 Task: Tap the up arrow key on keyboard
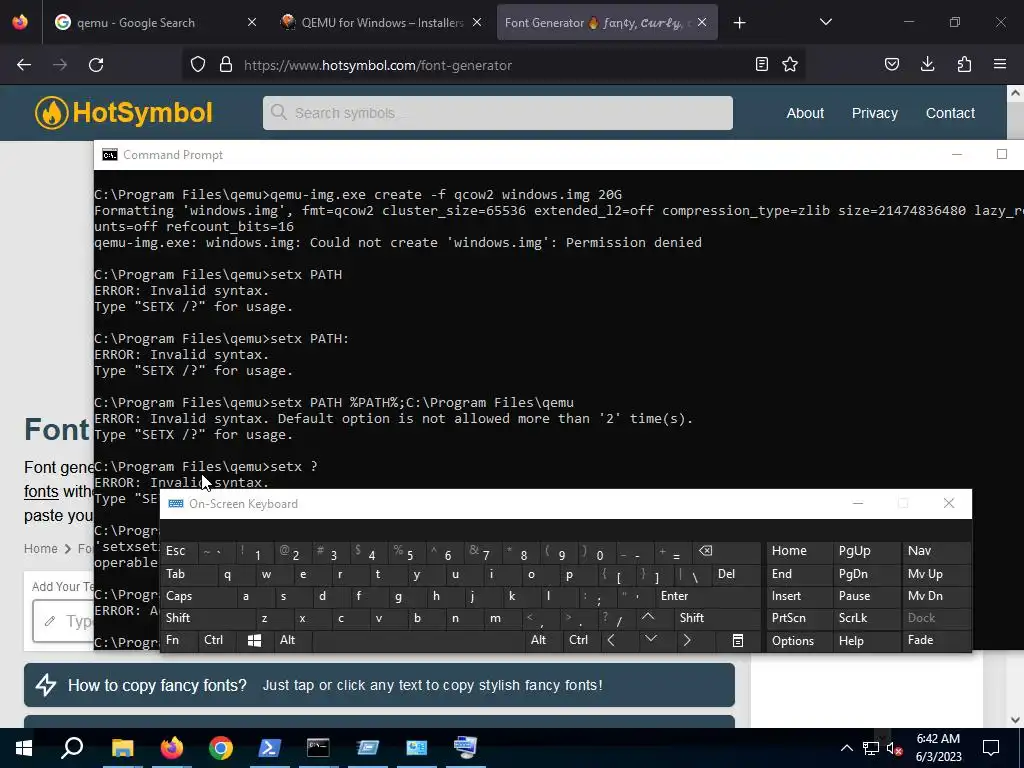coord(648,617)
